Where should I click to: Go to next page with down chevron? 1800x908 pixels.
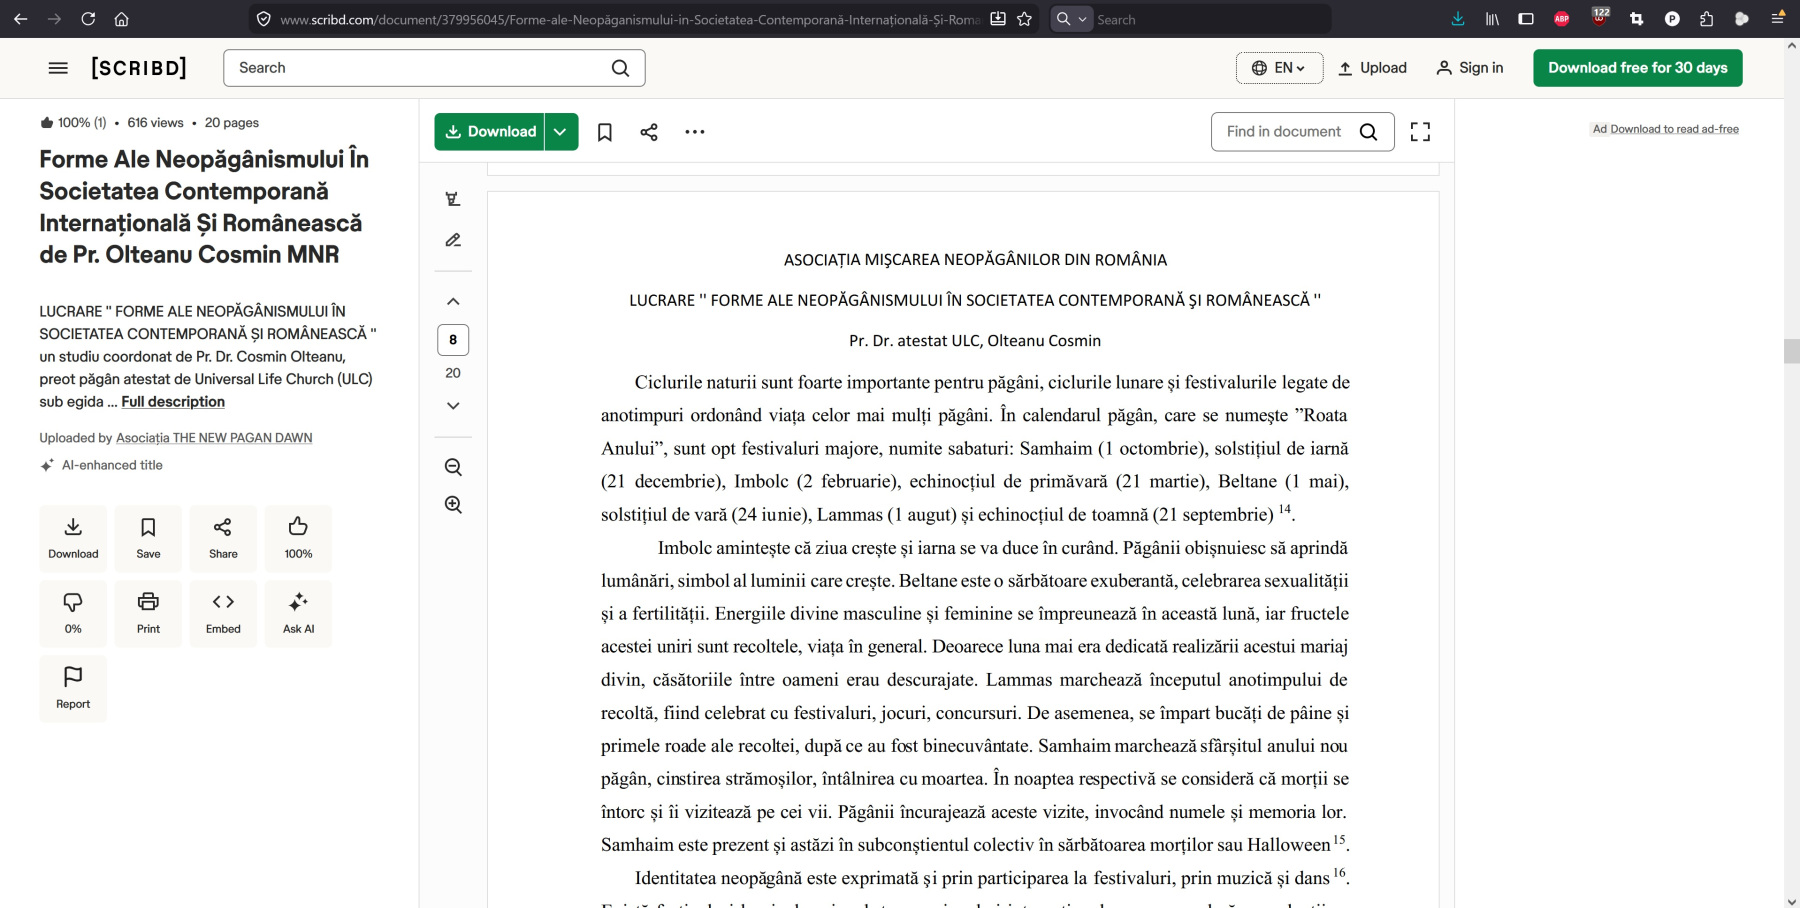click(x=453, y=406)
